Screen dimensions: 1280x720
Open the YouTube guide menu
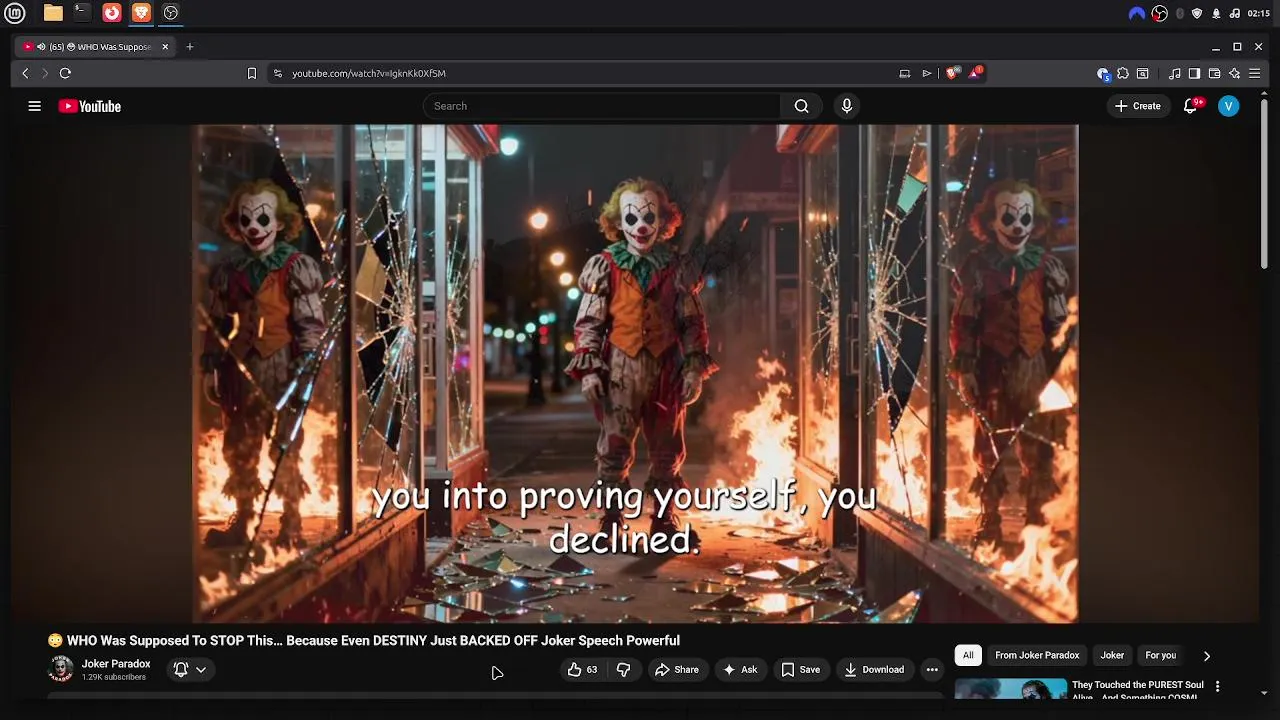pyautogui.click(x=34, y=106)
